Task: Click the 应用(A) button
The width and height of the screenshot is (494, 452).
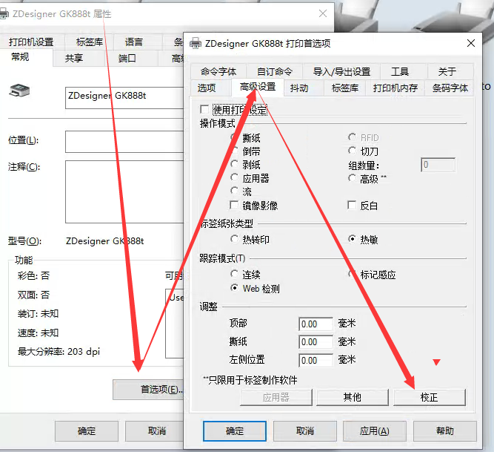Action: coord(375,431)
